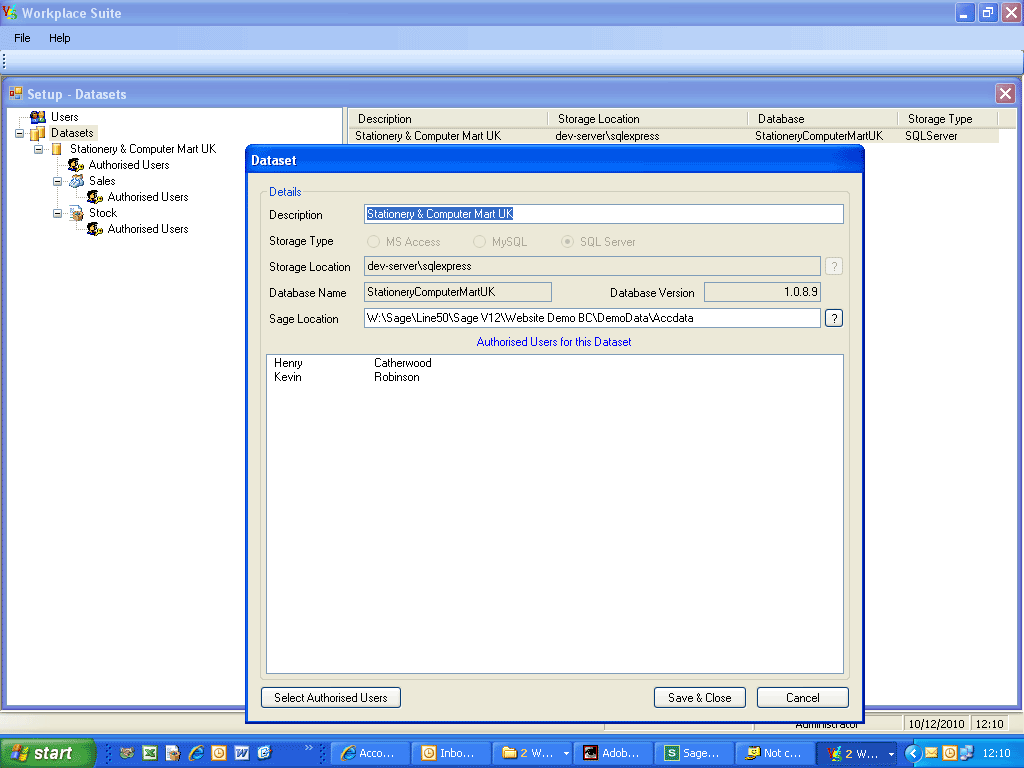Select the MS Access storage type radio button

(374, 242)
